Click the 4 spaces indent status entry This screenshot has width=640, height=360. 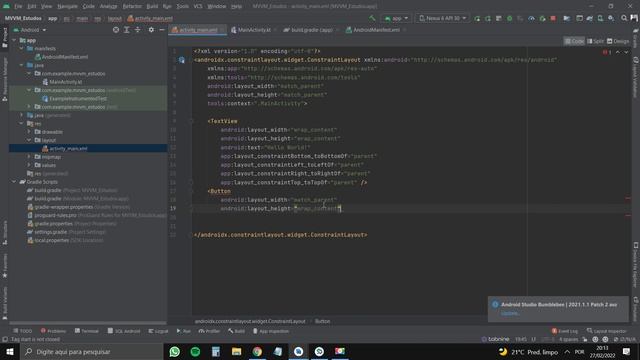568,339
